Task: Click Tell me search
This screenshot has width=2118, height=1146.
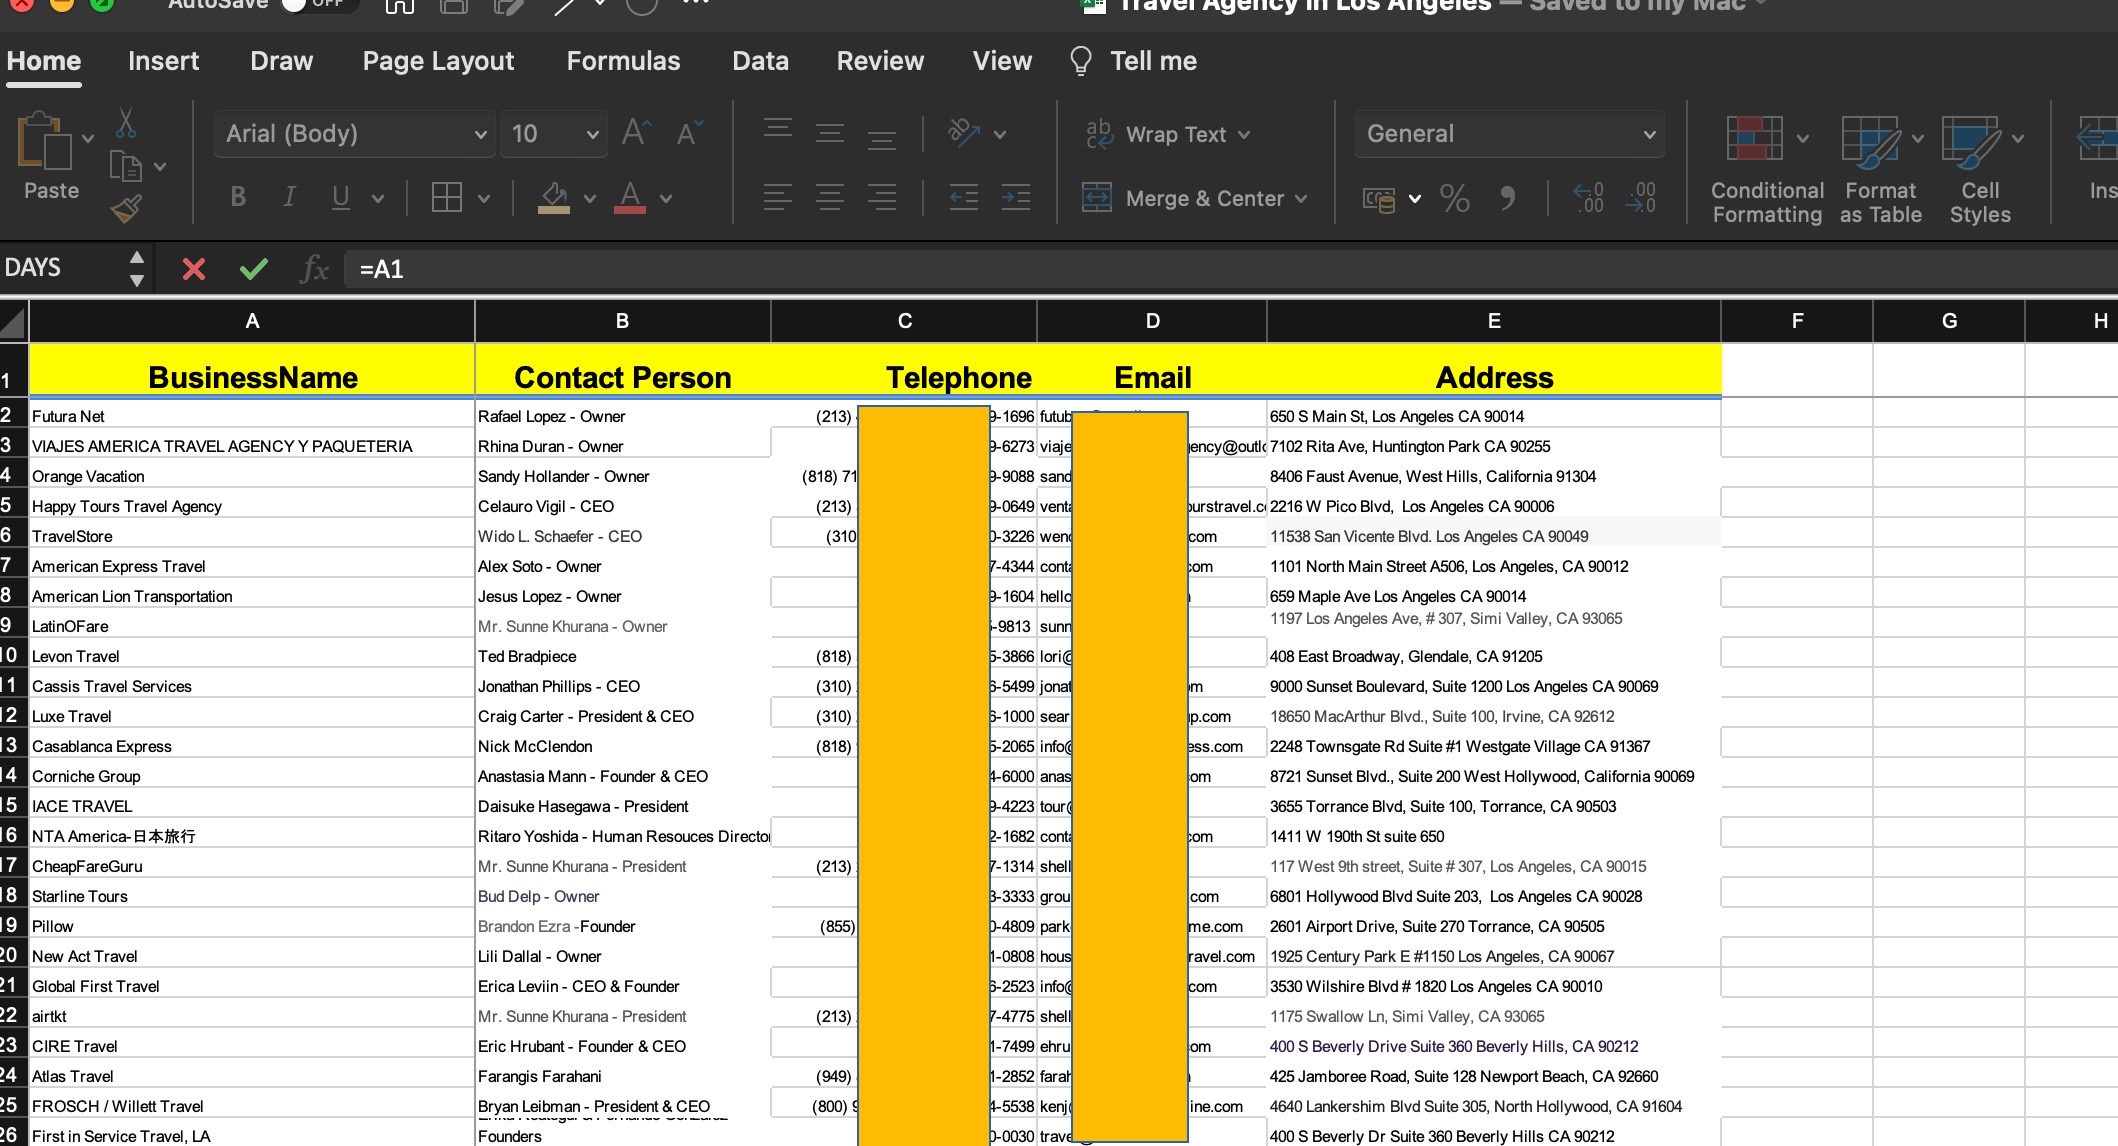Action: click(x=1132, y=61)
